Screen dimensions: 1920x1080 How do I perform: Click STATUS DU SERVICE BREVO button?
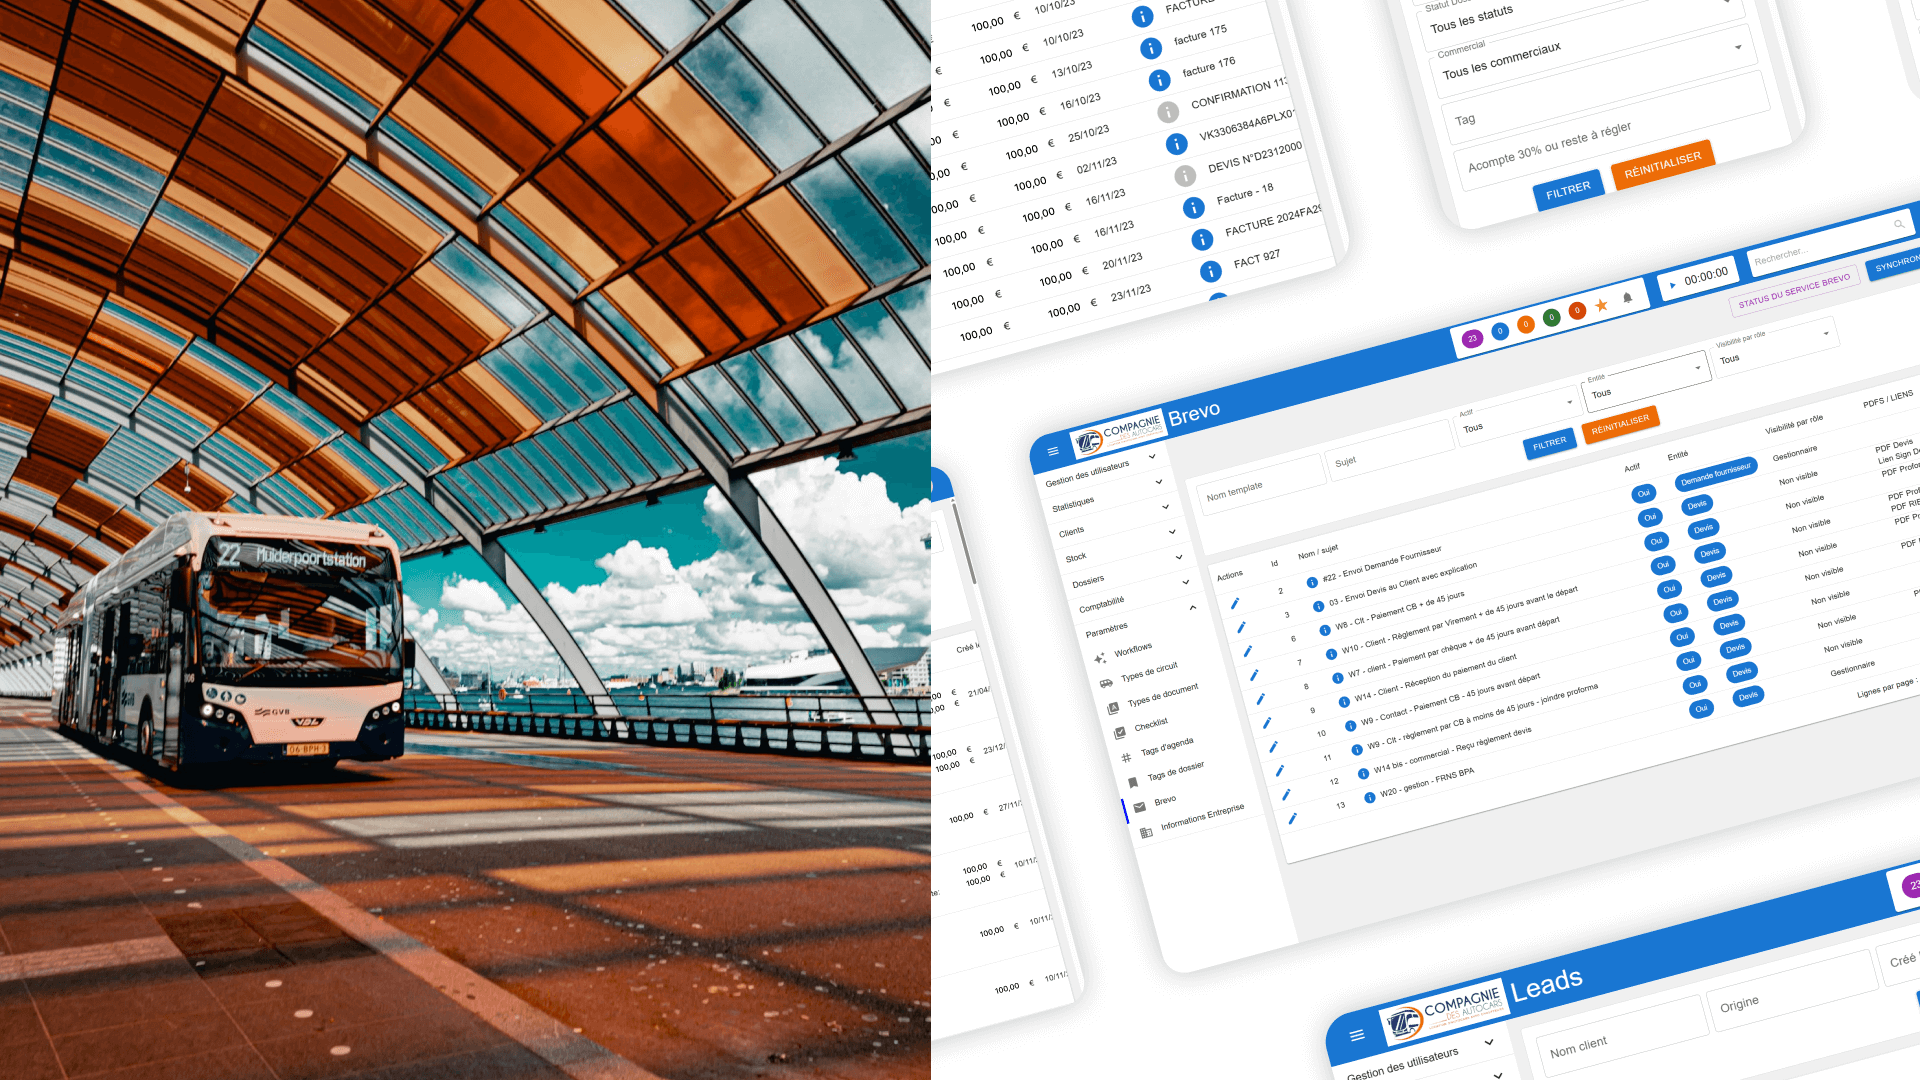[x=1794, y=290]
